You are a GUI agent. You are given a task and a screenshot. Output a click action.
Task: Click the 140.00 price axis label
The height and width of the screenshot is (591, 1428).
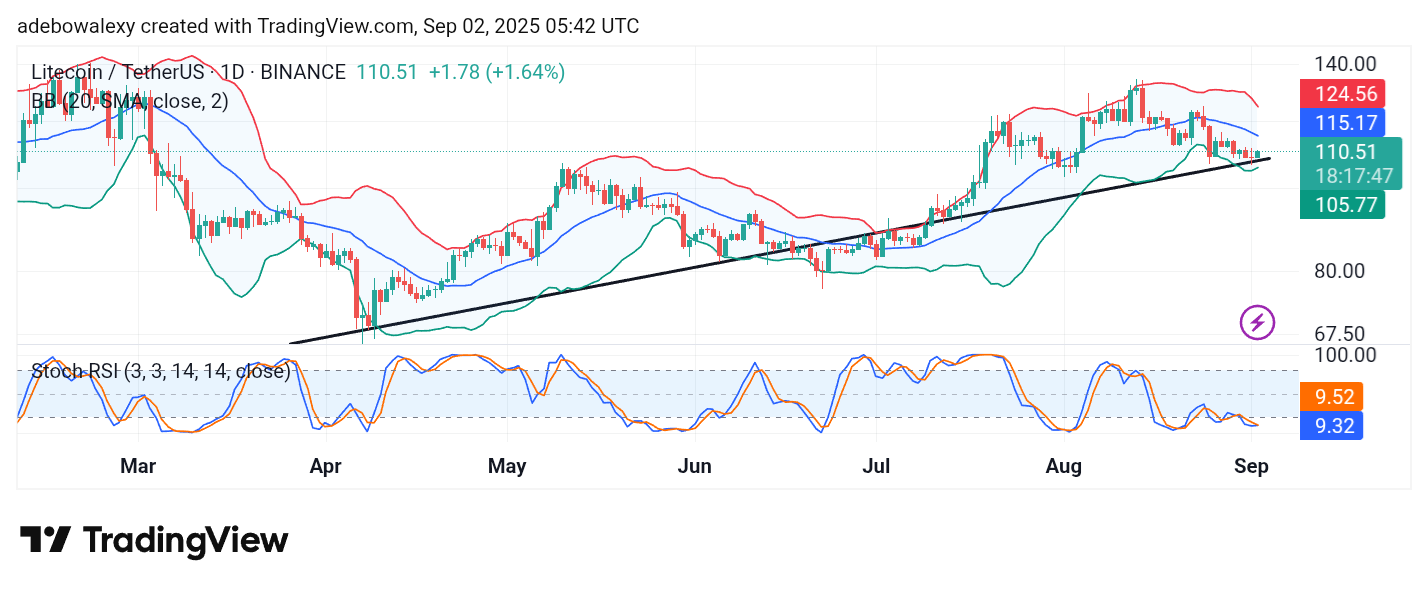1344,64
